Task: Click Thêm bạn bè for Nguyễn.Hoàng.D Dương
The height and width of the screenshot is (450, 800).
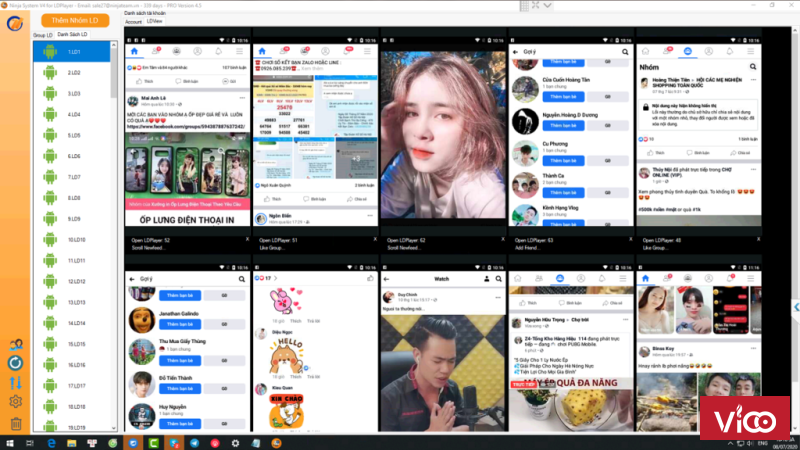Action: pyautogui.click(x=563, y=126)
